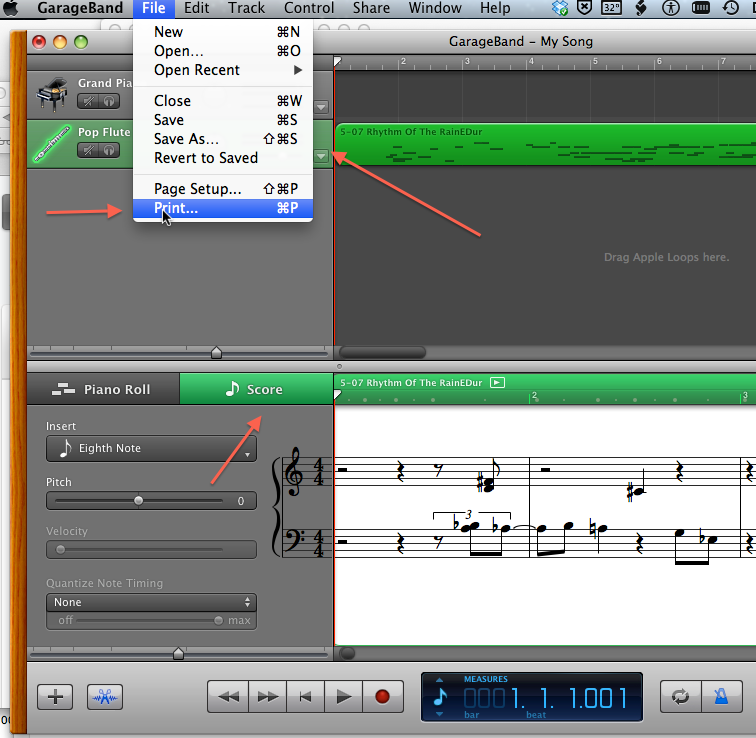Viewport: 756px width, 738px height.
Task: Open the Quantize Note Timing None popup
Action: click(x=151, y=602)
